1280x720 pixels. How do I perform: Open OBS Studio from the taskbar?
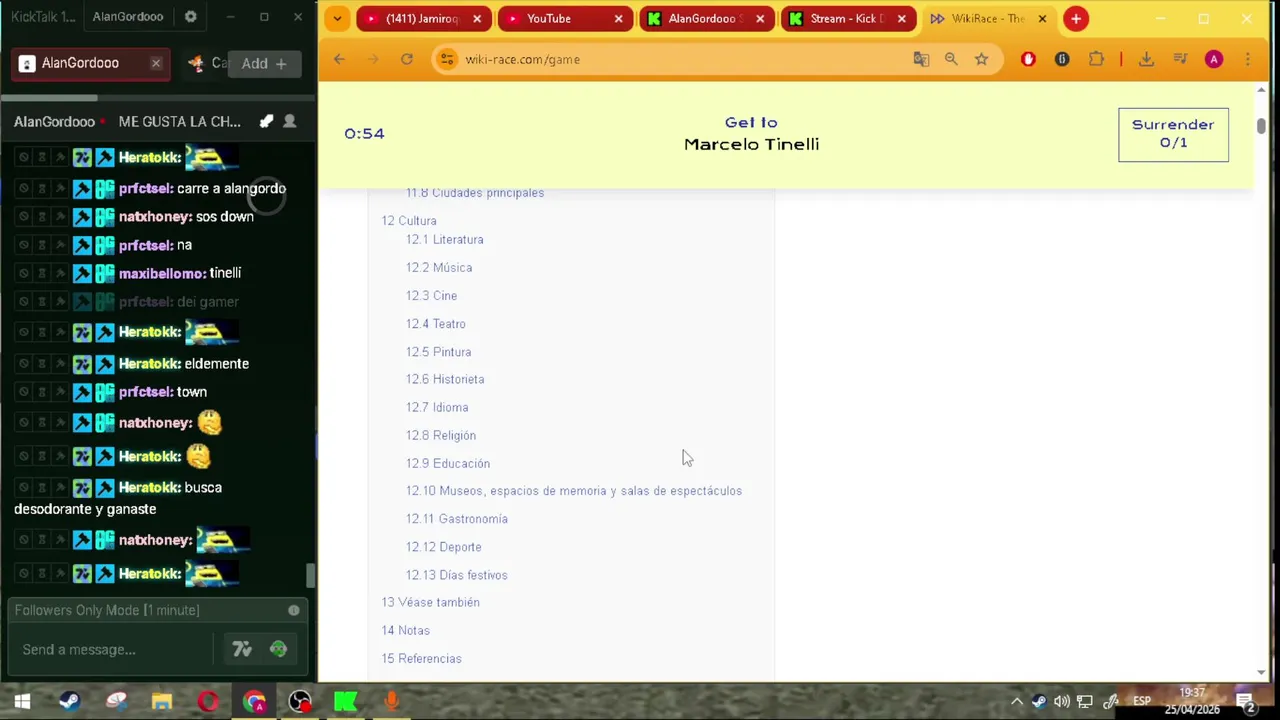tap(300, 701)
